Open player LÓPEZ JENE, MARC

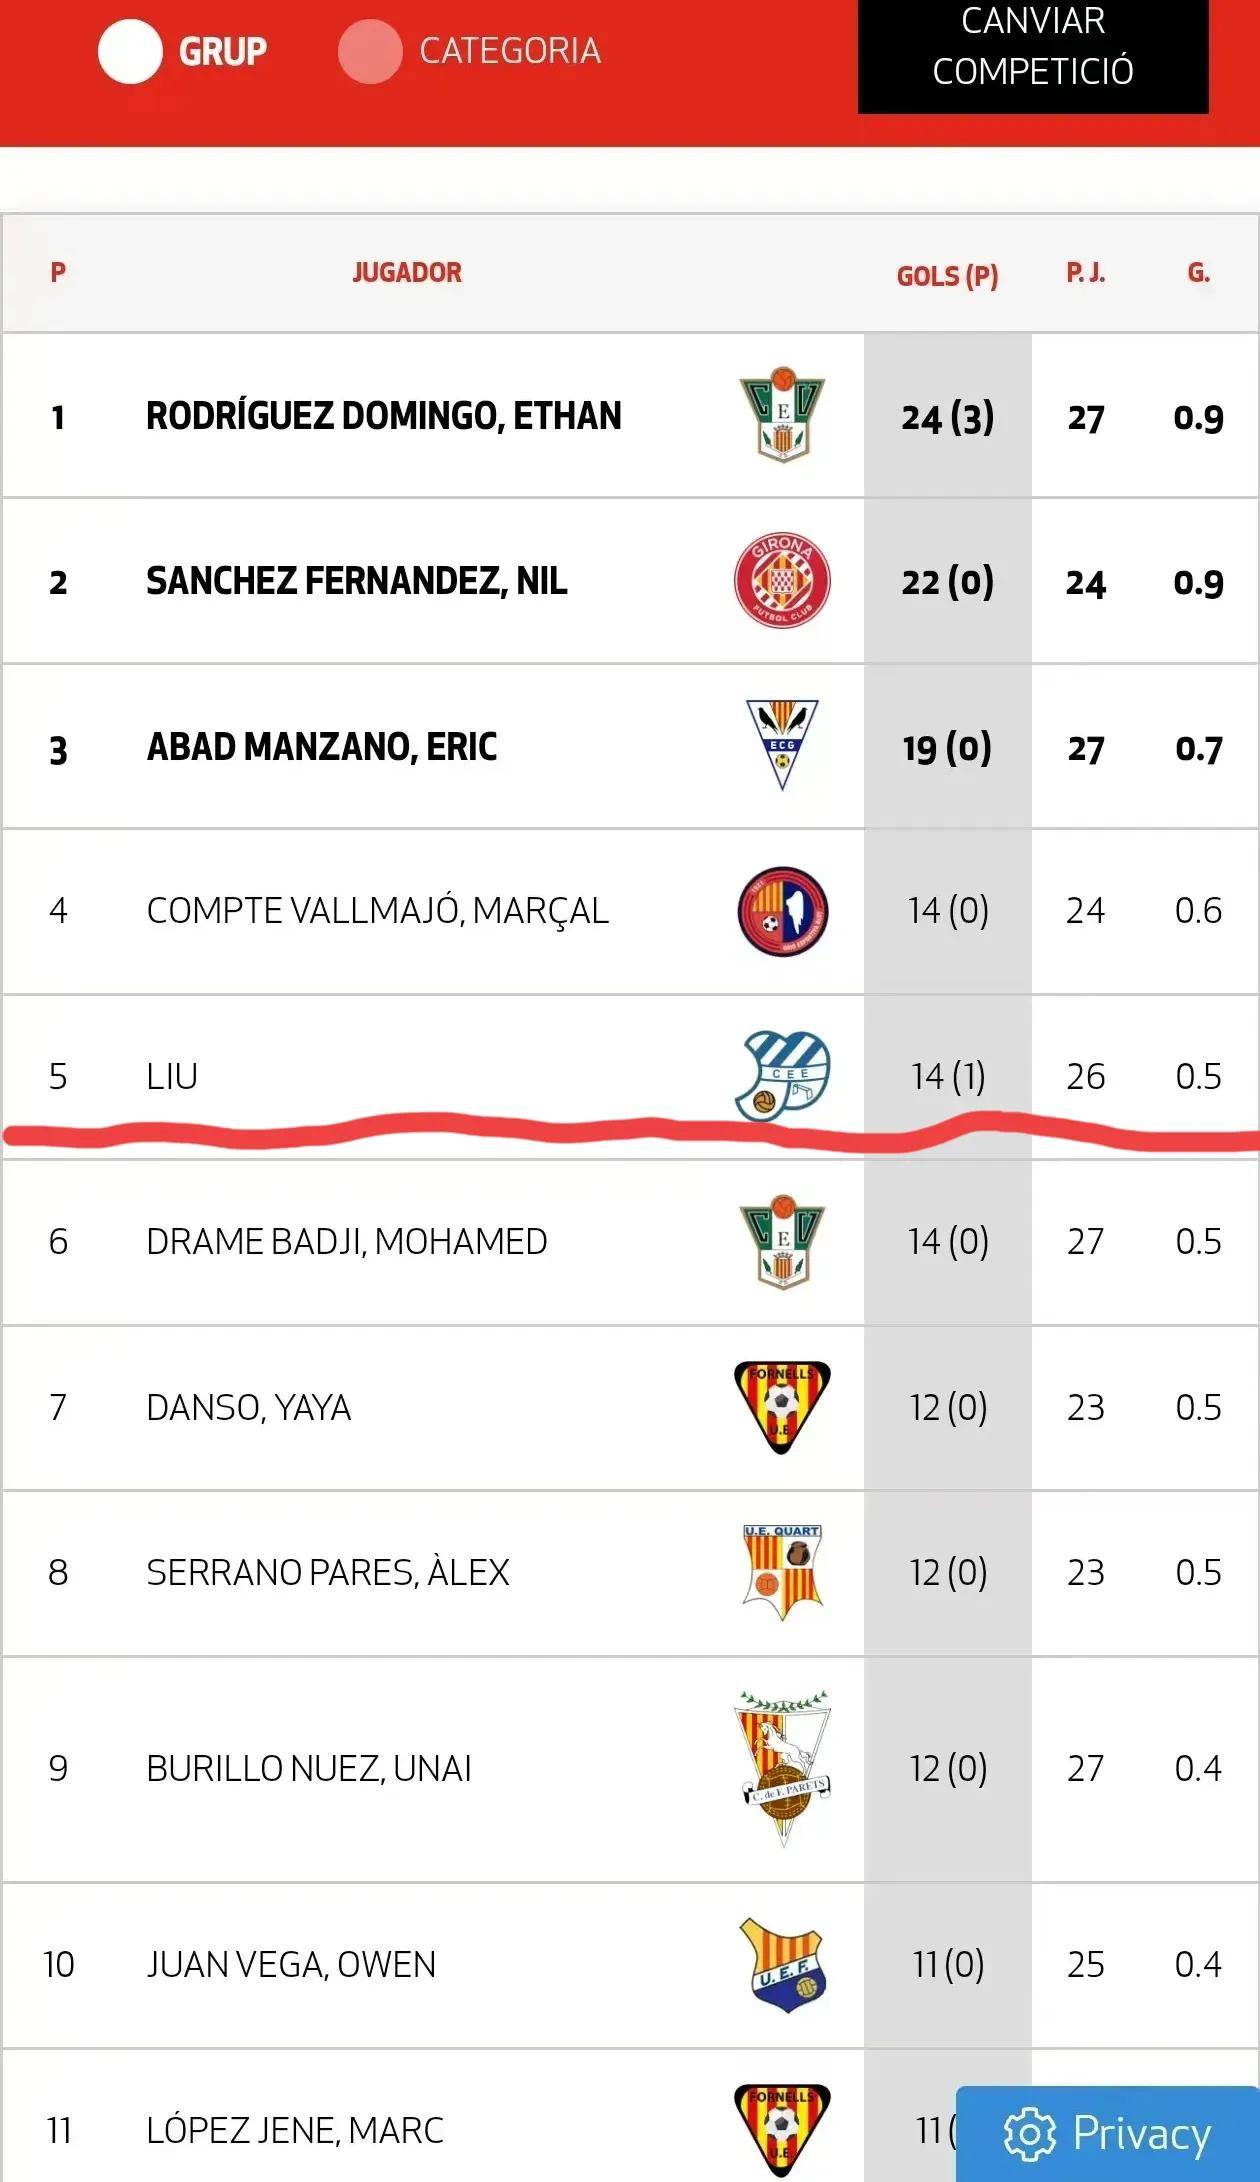coord(295,2130)
